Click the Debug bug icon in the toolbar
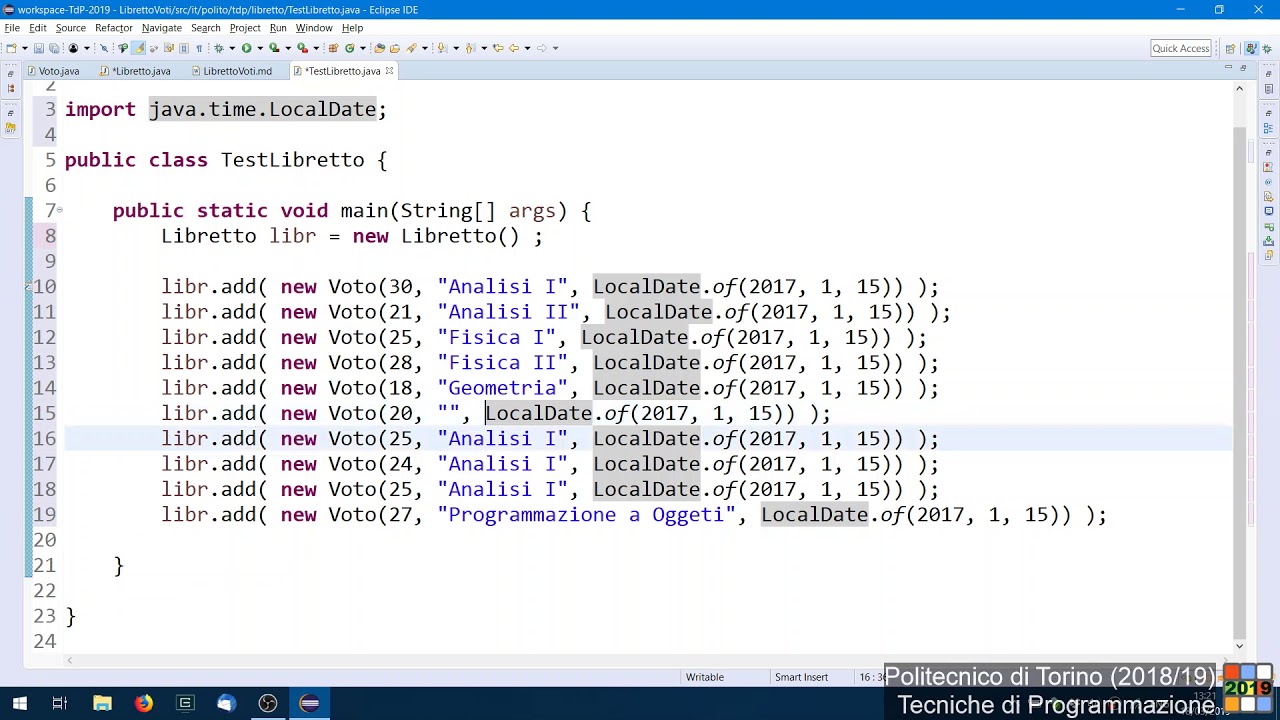Screen dimensions: 1280x720 [218, 48]
